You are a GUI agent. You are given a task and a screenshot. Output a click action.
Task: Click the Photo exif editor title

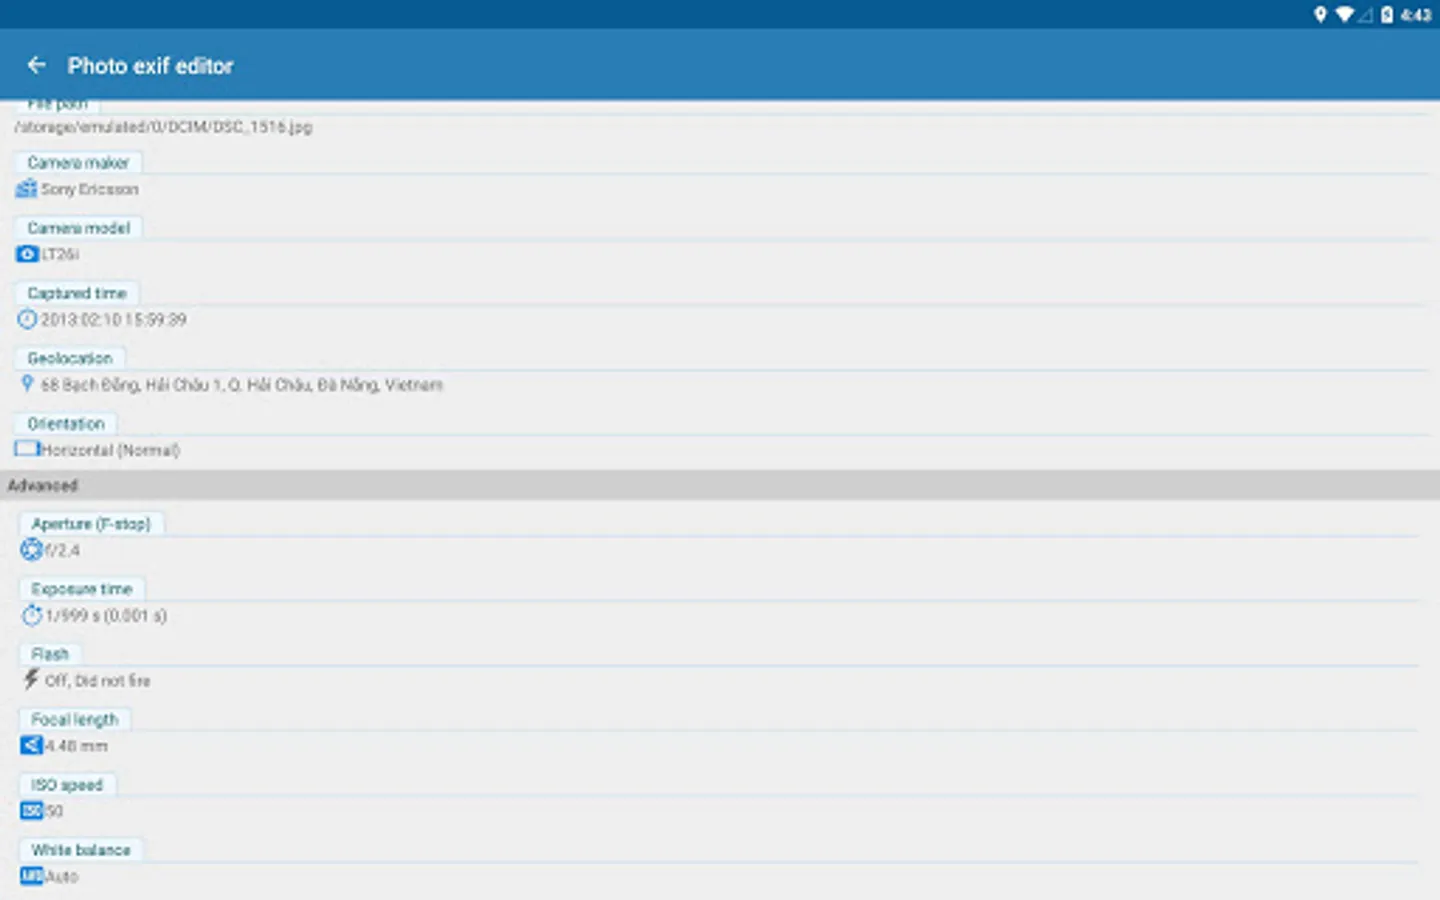click(x=150, y=66)
